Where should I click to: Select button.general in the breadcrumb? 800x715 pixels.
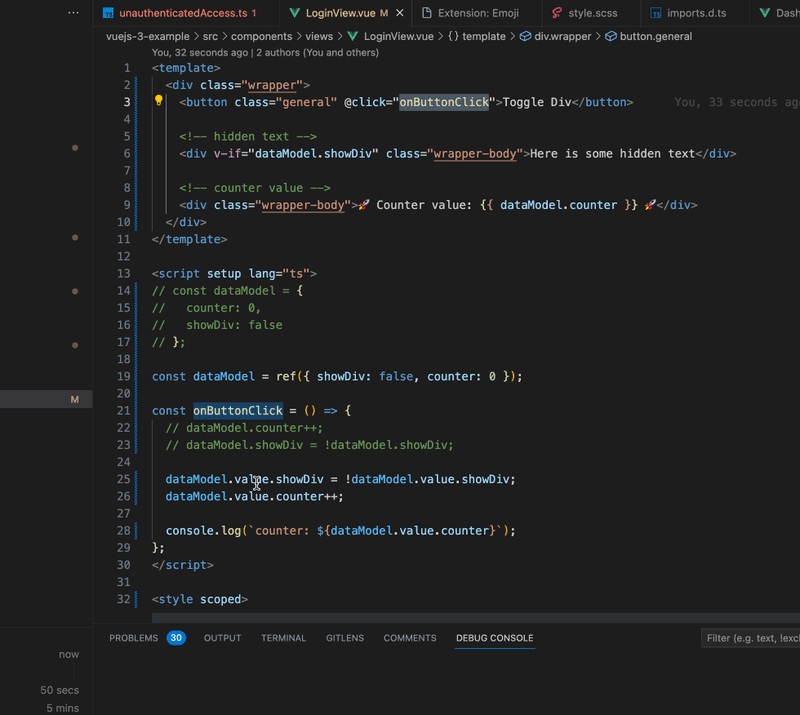[x=656, y=37]
